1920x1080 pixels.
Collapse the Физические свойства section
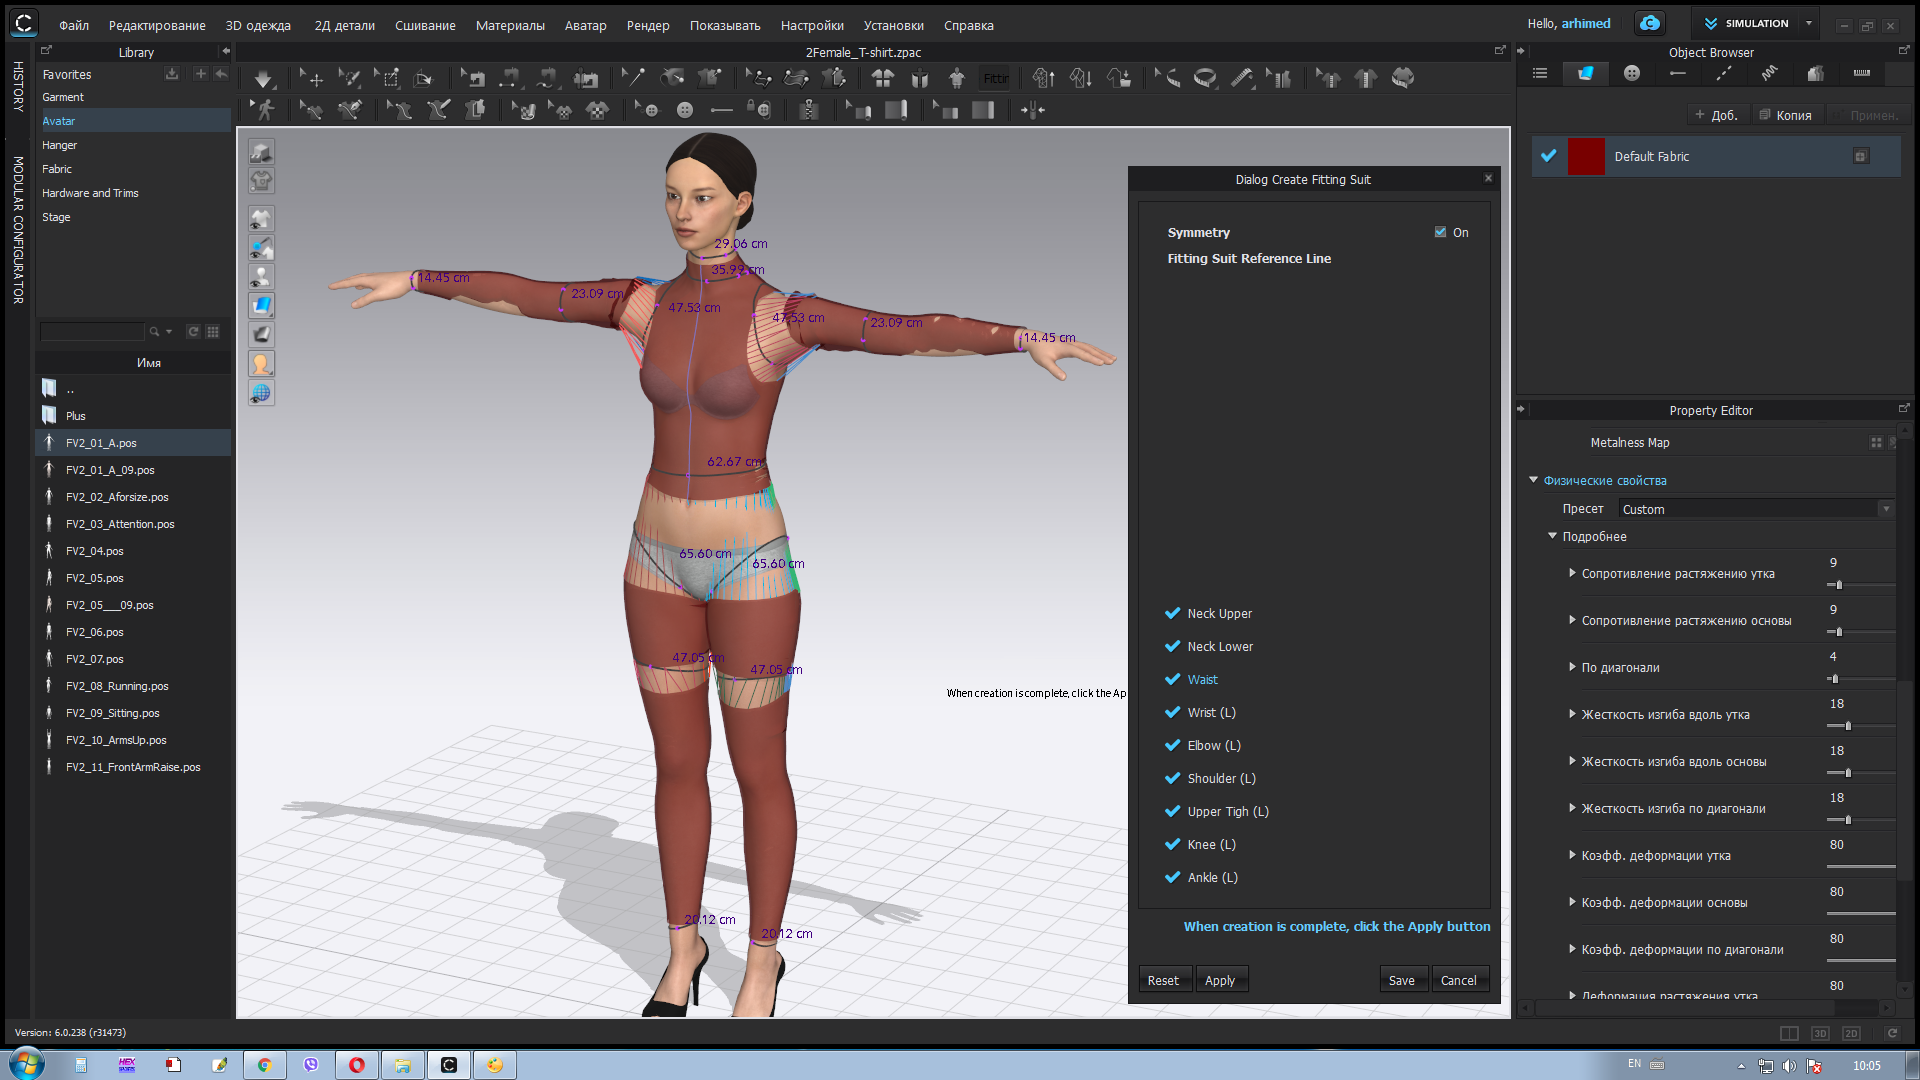point(1534,480)
